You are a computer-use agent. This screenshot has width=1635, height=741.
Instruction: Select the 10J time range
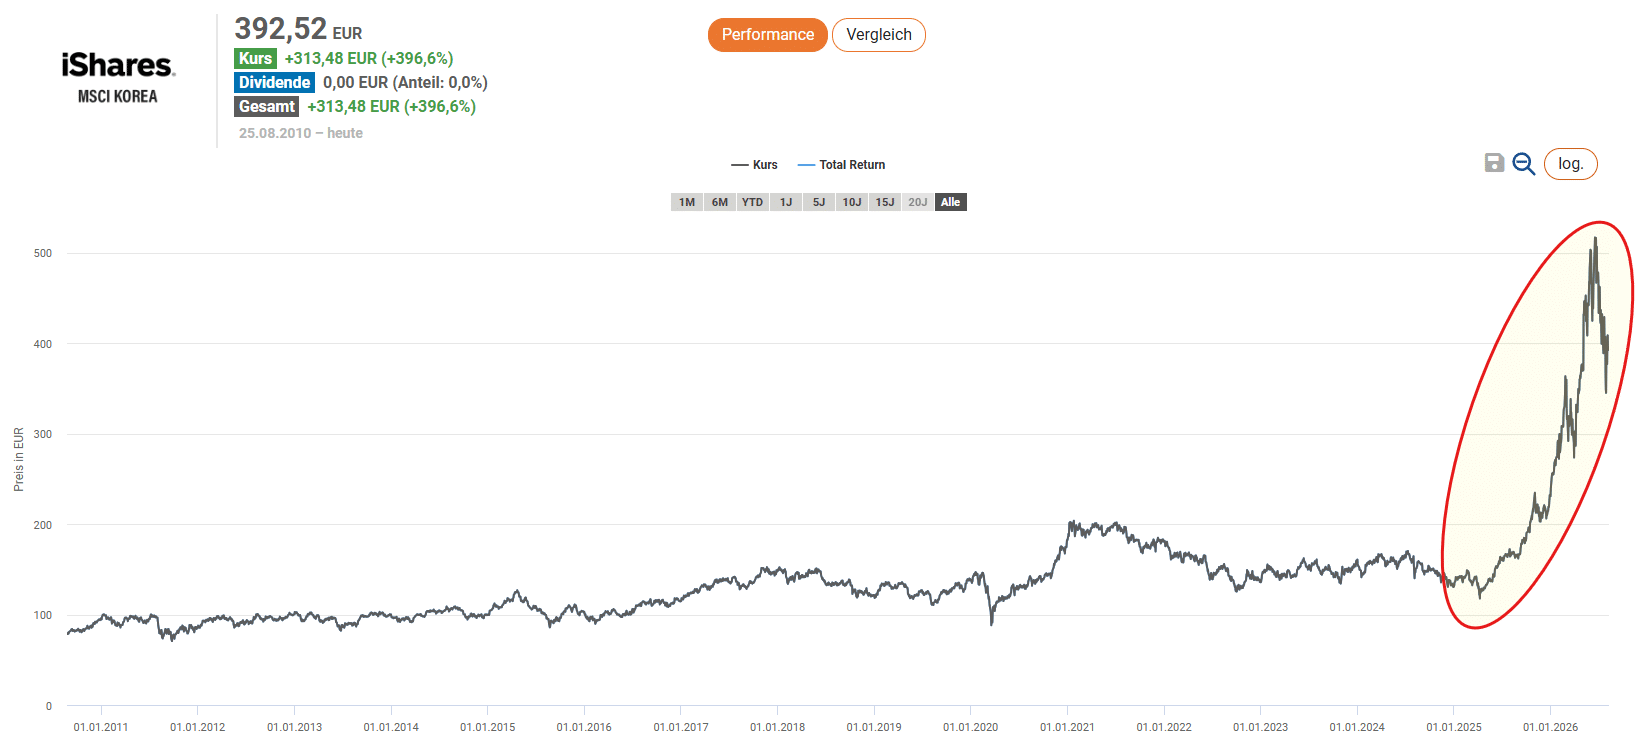852,202
